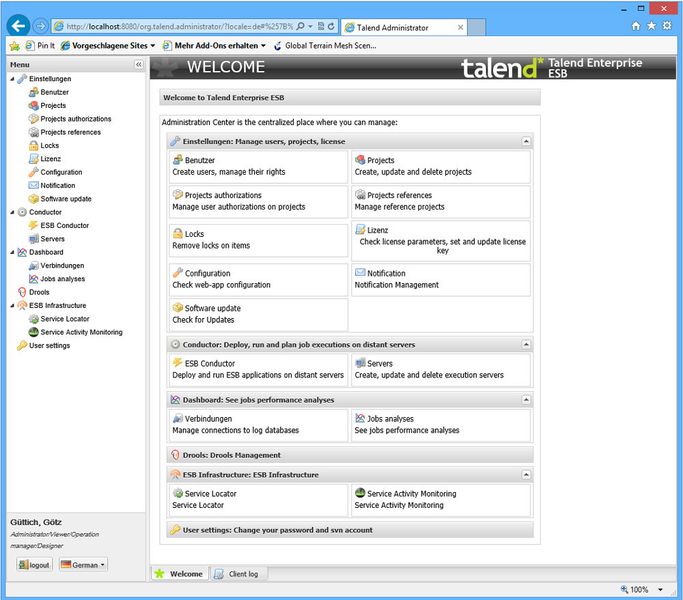Collapse Dashboard section in welcome panel

coord(526,400)
